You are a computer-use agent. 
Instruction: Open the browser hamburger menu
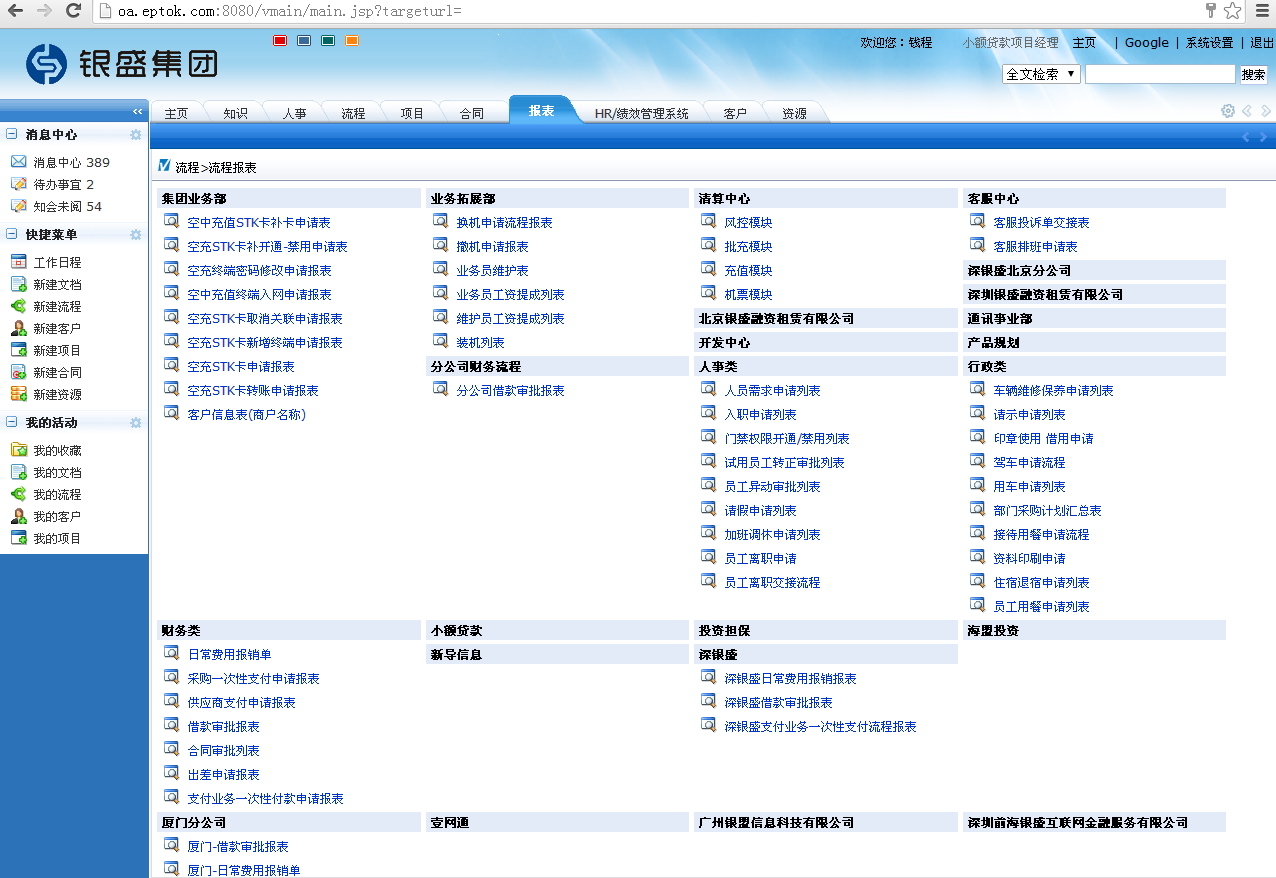click(x=1262, y=11)
